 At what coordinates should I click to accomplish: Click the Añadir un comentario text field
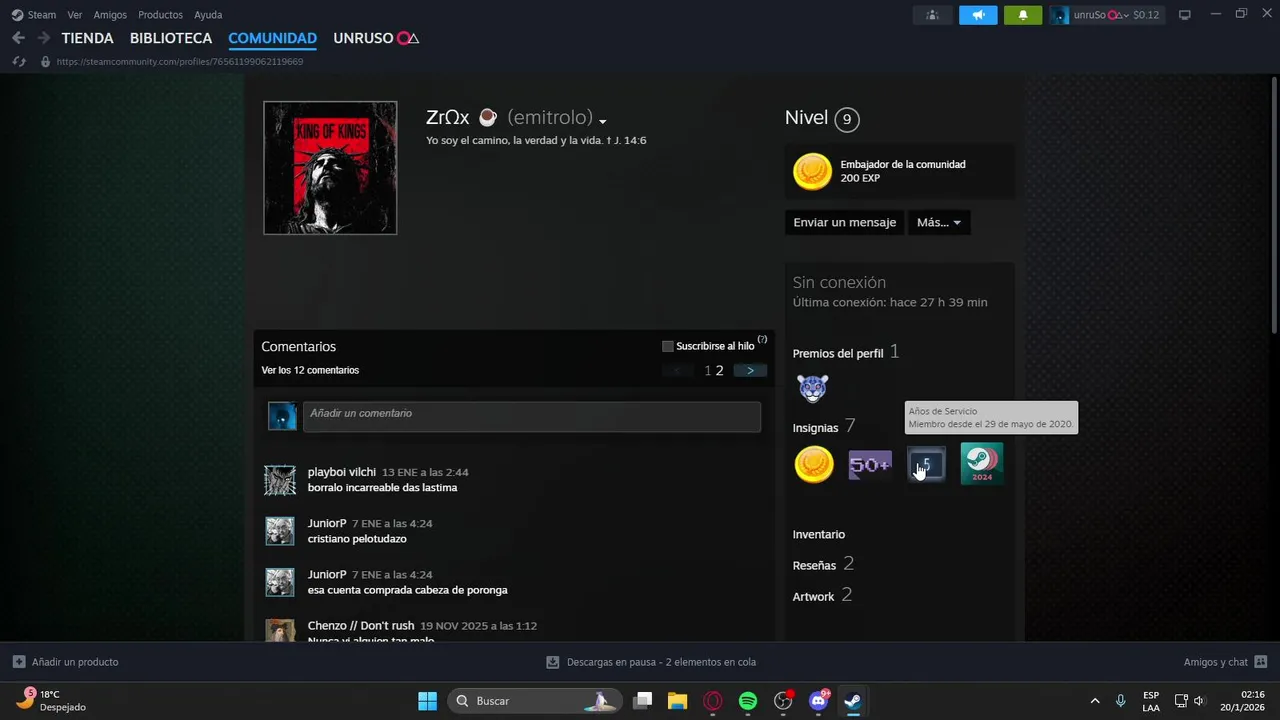click(x=532, y=417)
